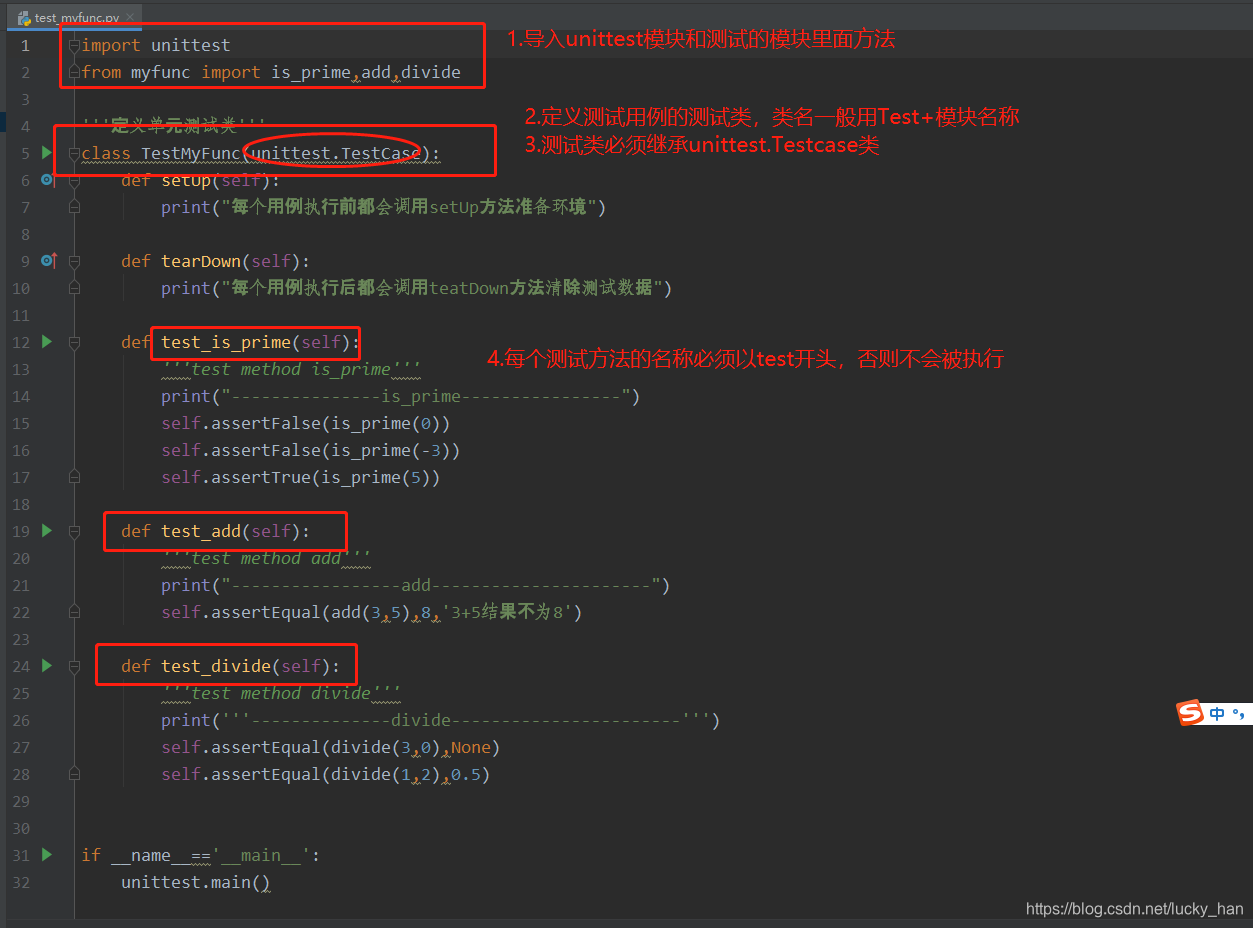The height and width of the screenshot is (928, 1253).
Task: Click the '0.5' value on line 28
Action: point(466,774)
